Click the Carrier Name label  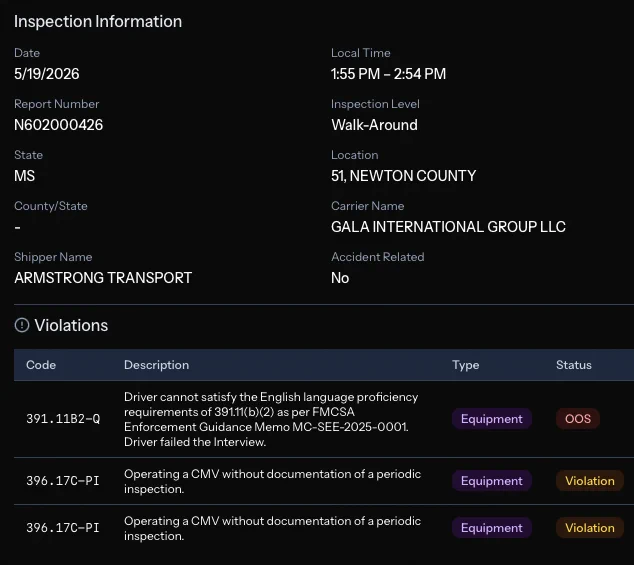point(367,206)
